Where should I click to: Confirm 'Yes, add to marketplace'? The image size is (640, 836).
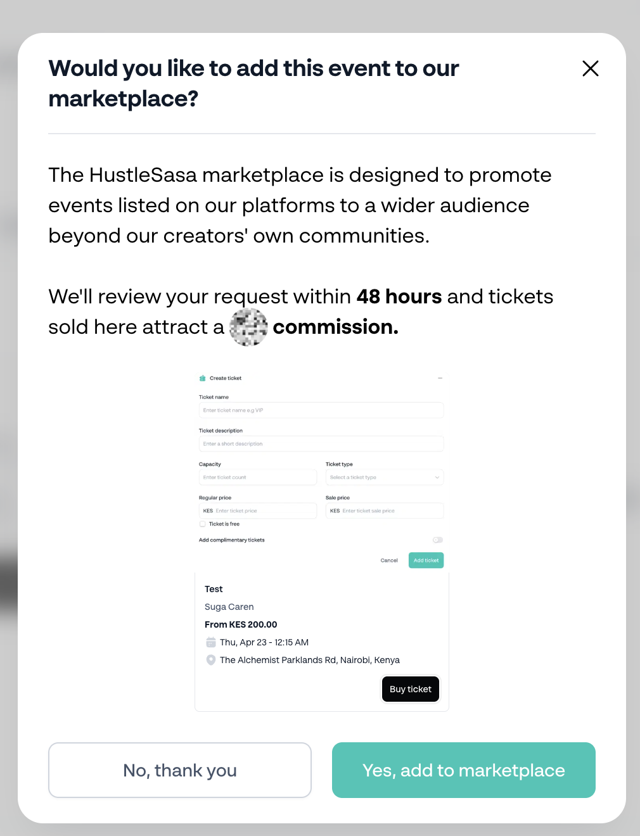pyautogui.click(x=463, y=770)
